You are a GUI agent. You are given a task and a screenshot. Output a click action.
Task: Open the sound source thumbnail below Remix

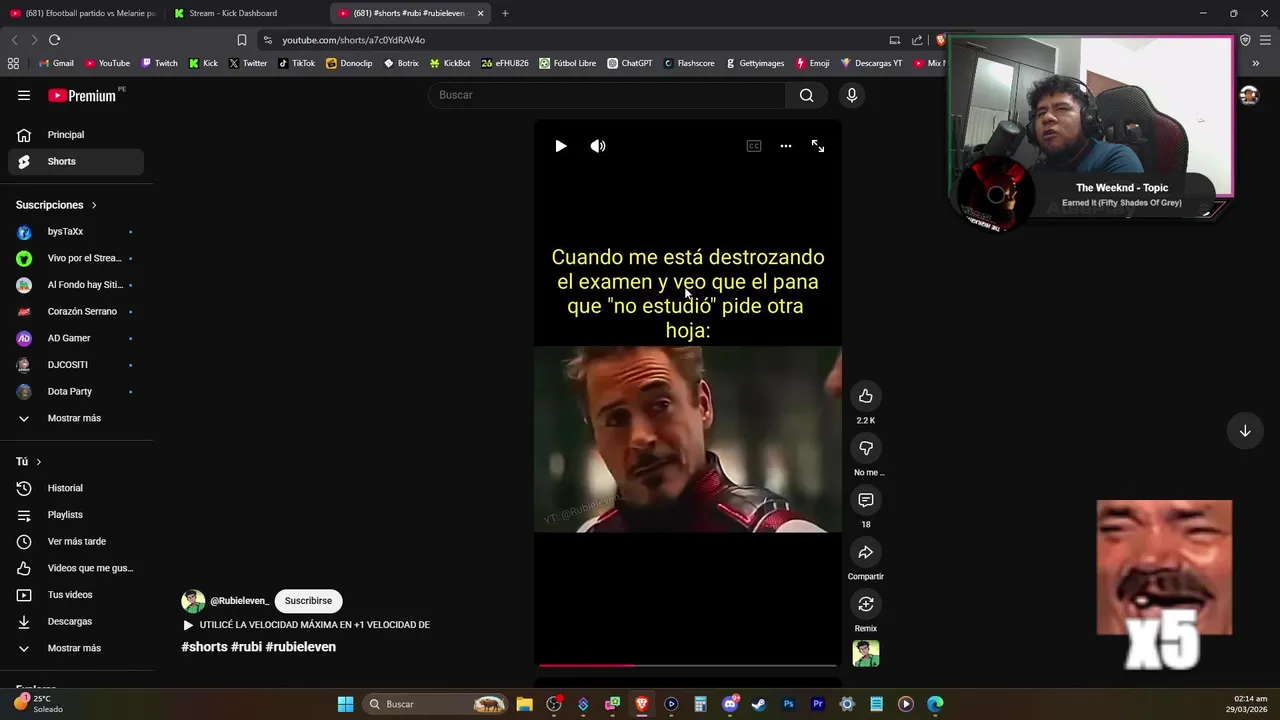[866, 654]
